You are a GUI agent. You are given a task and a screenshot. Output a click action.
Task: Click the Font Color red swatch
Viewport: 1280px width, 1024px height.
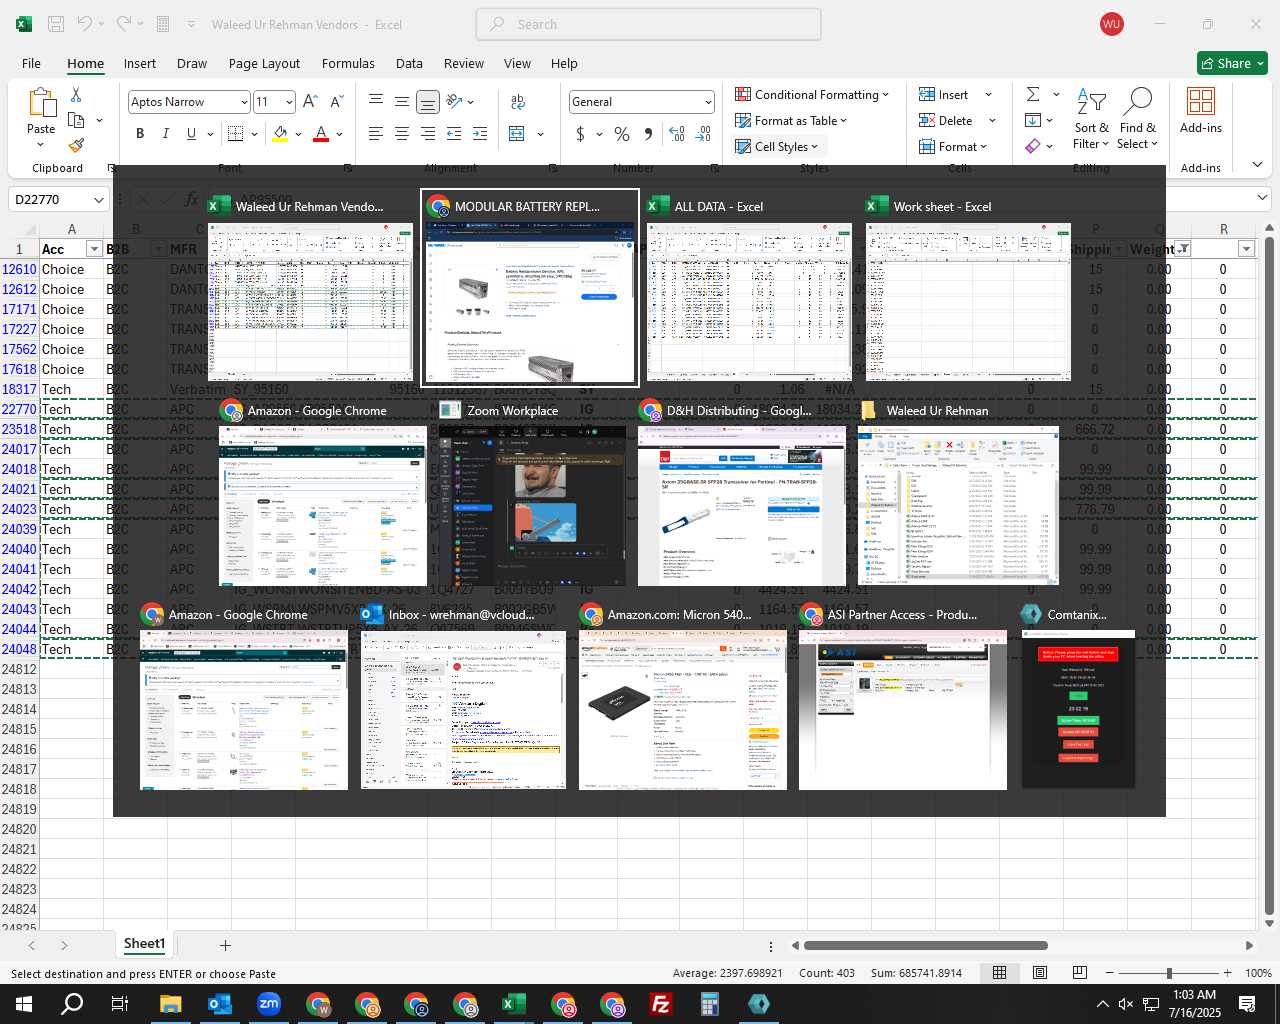321,134
